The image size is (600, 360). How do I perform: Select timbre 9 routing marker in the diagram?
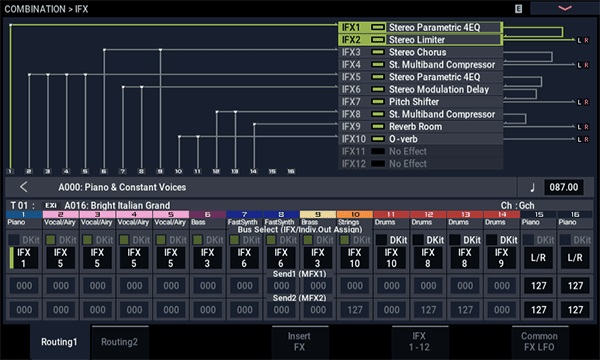(160, 171)
